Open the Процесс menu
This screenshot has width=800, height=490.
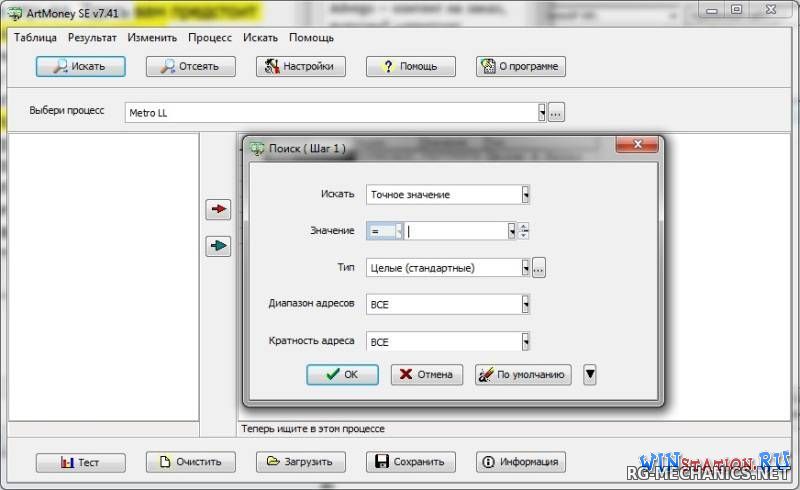pyautogui.click(x=210, y=38)
